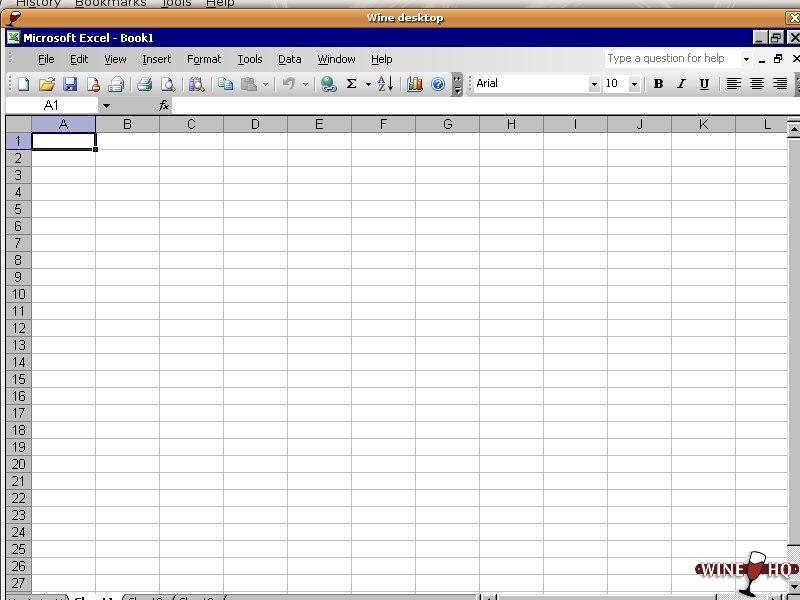Toggle bold formatting
This screenshot has width=800, height=600.
(658, 84)
